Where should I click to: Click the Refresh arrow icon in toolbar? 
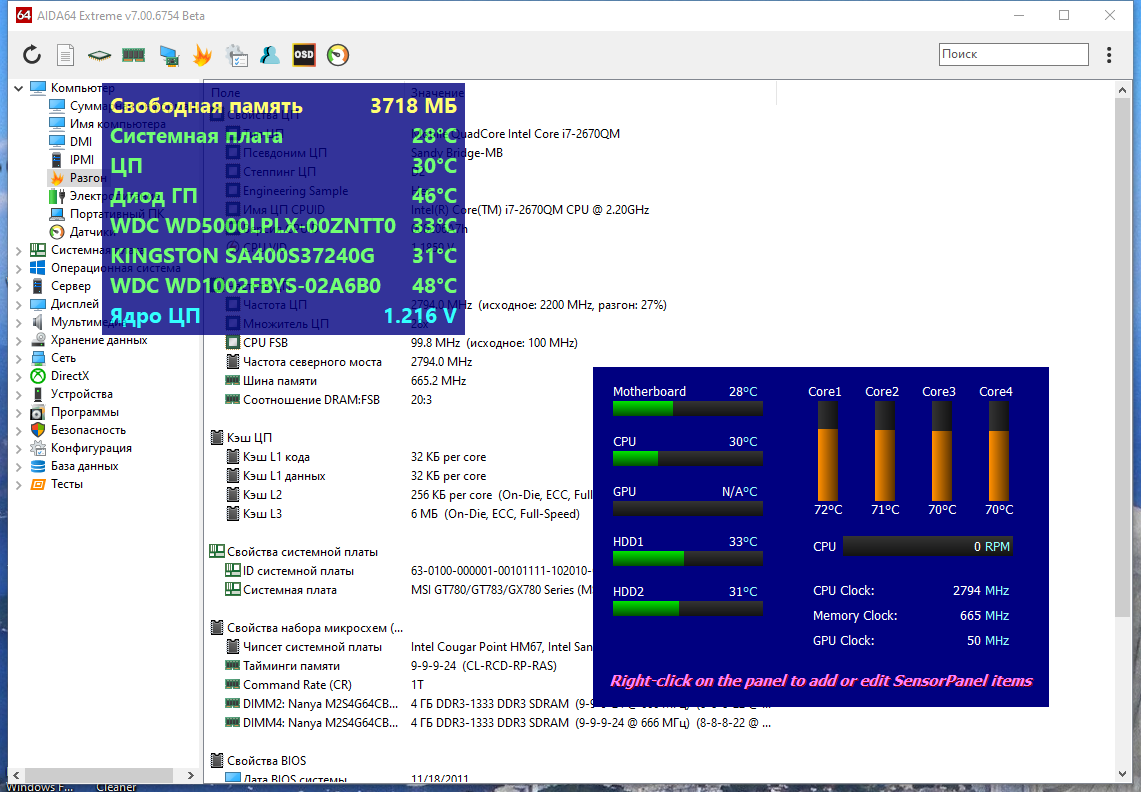(31, 55)
